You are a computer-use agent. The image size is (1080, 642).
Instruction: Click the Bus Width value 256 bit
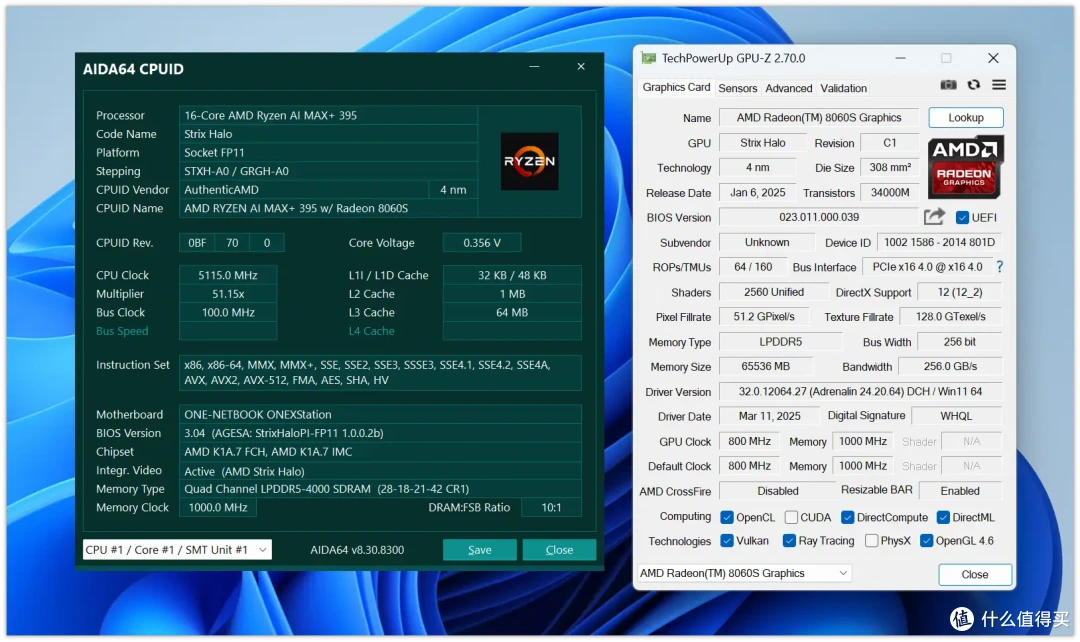(959, 342)
